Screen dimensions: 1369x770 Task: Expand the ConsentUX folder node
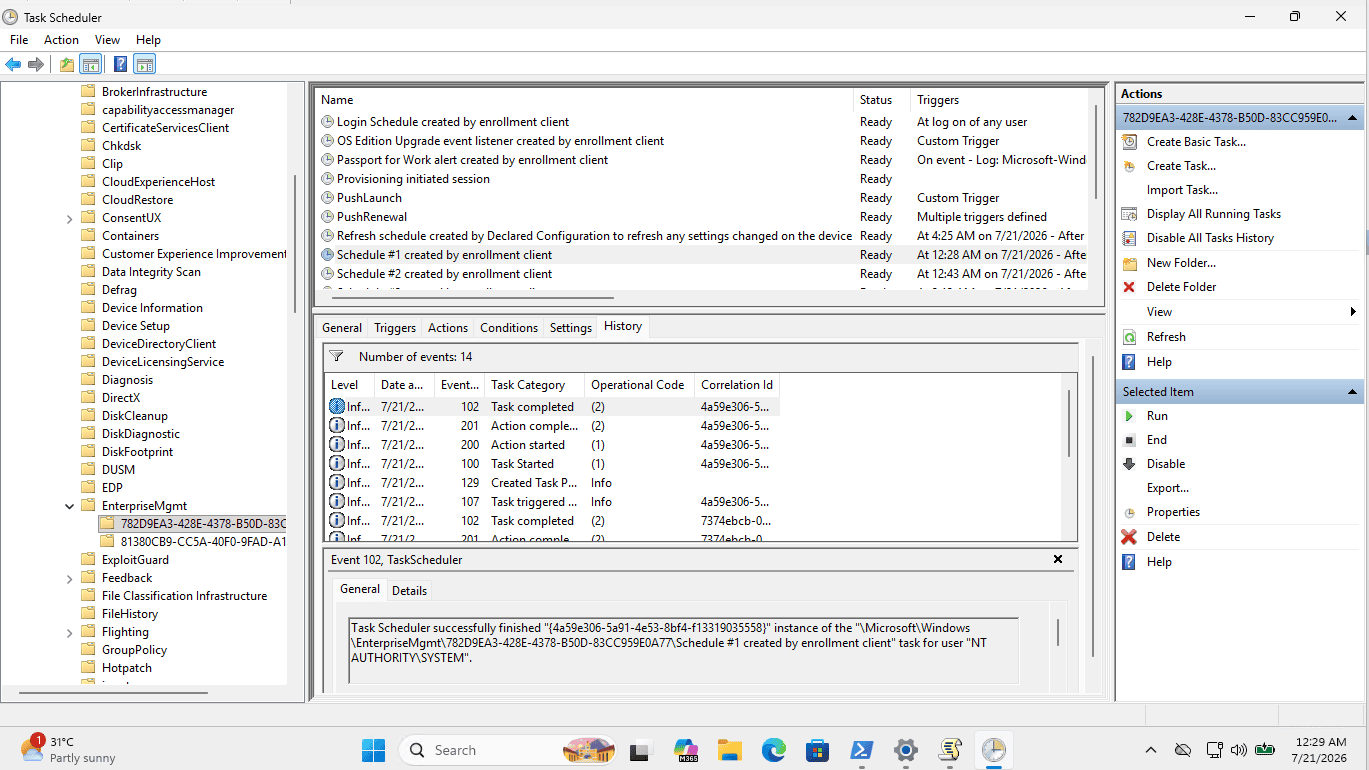click(x=69, y=218)
